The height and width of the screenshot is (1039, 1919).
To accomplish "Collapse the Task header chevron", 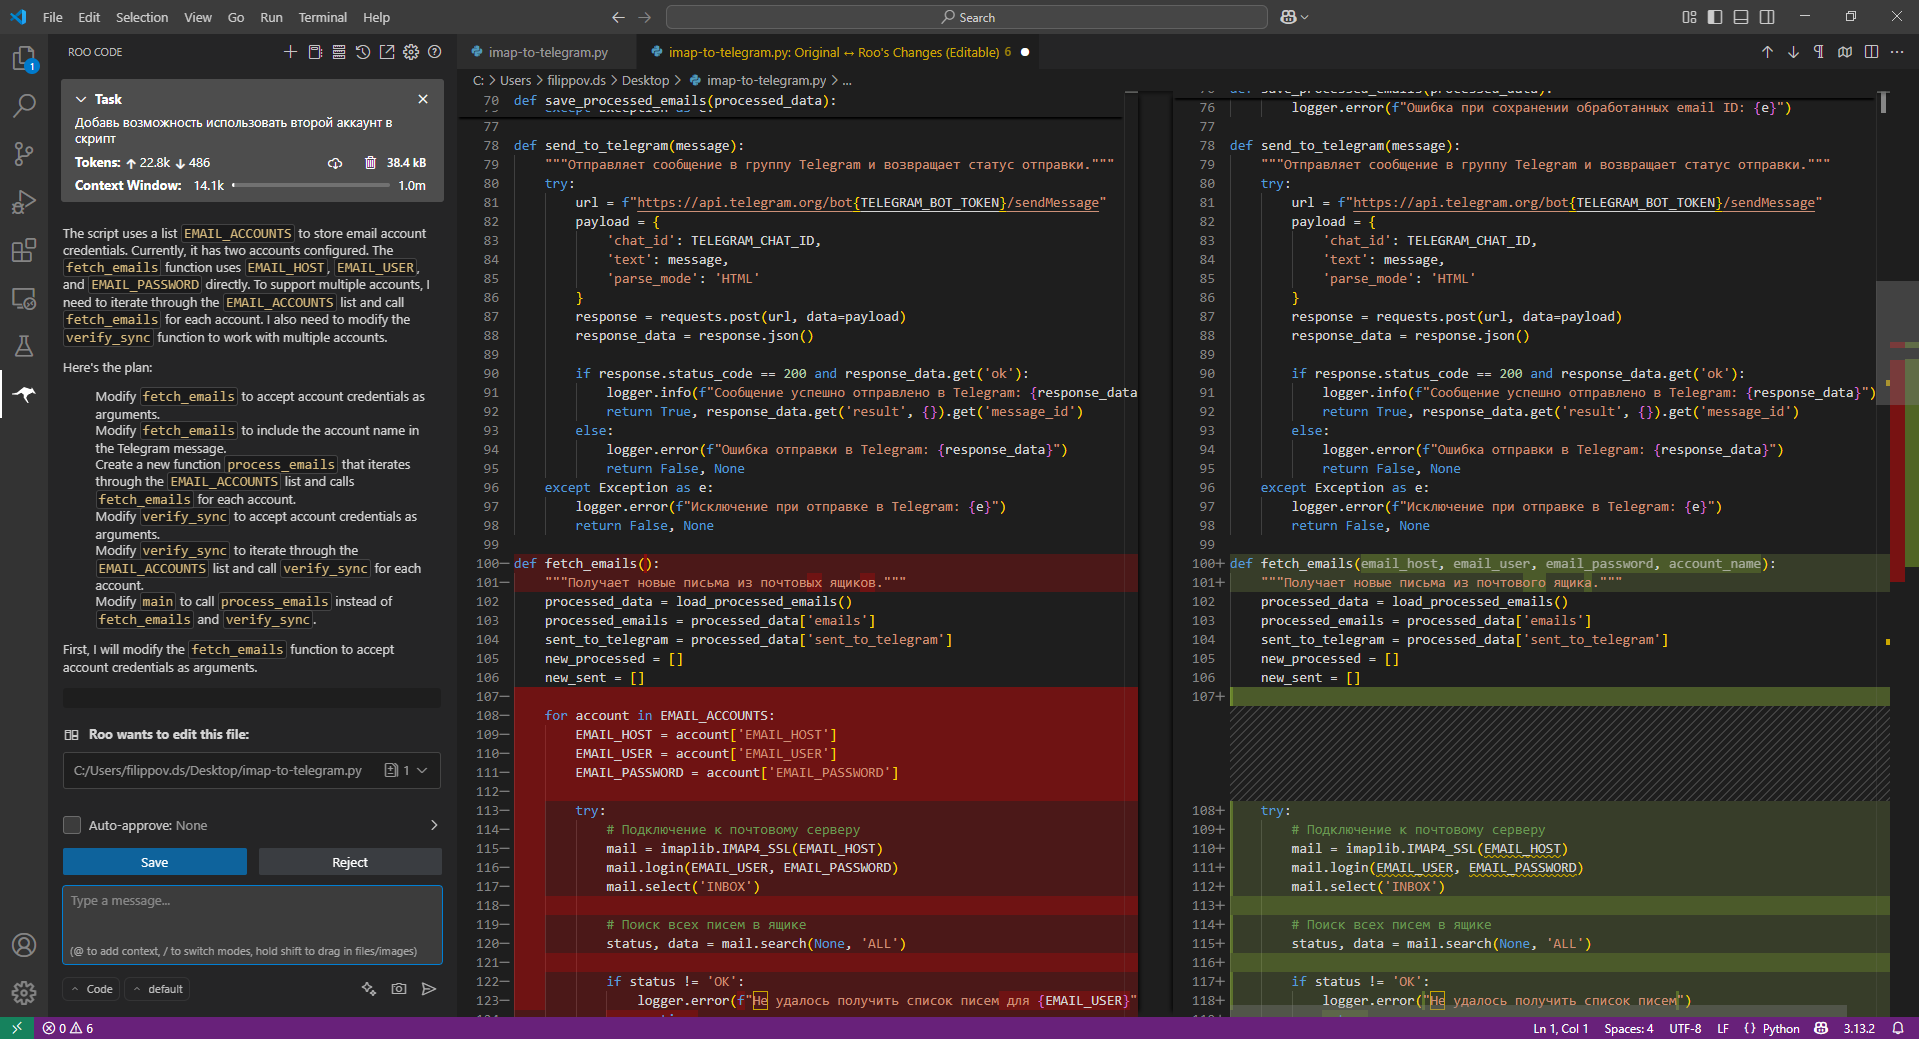I will [81, 99].
